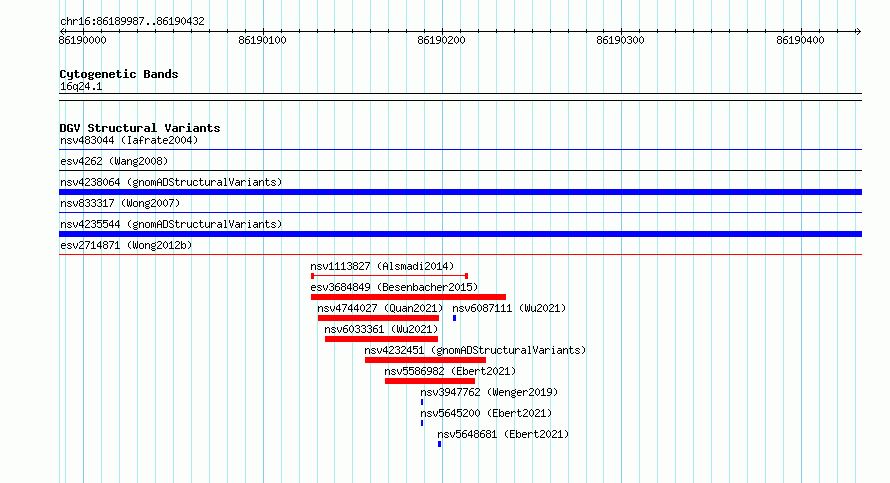The width and height of the screenshot is (890, 483).
Task: Click the ruler's left arrowhead
Action: point(62,31)
